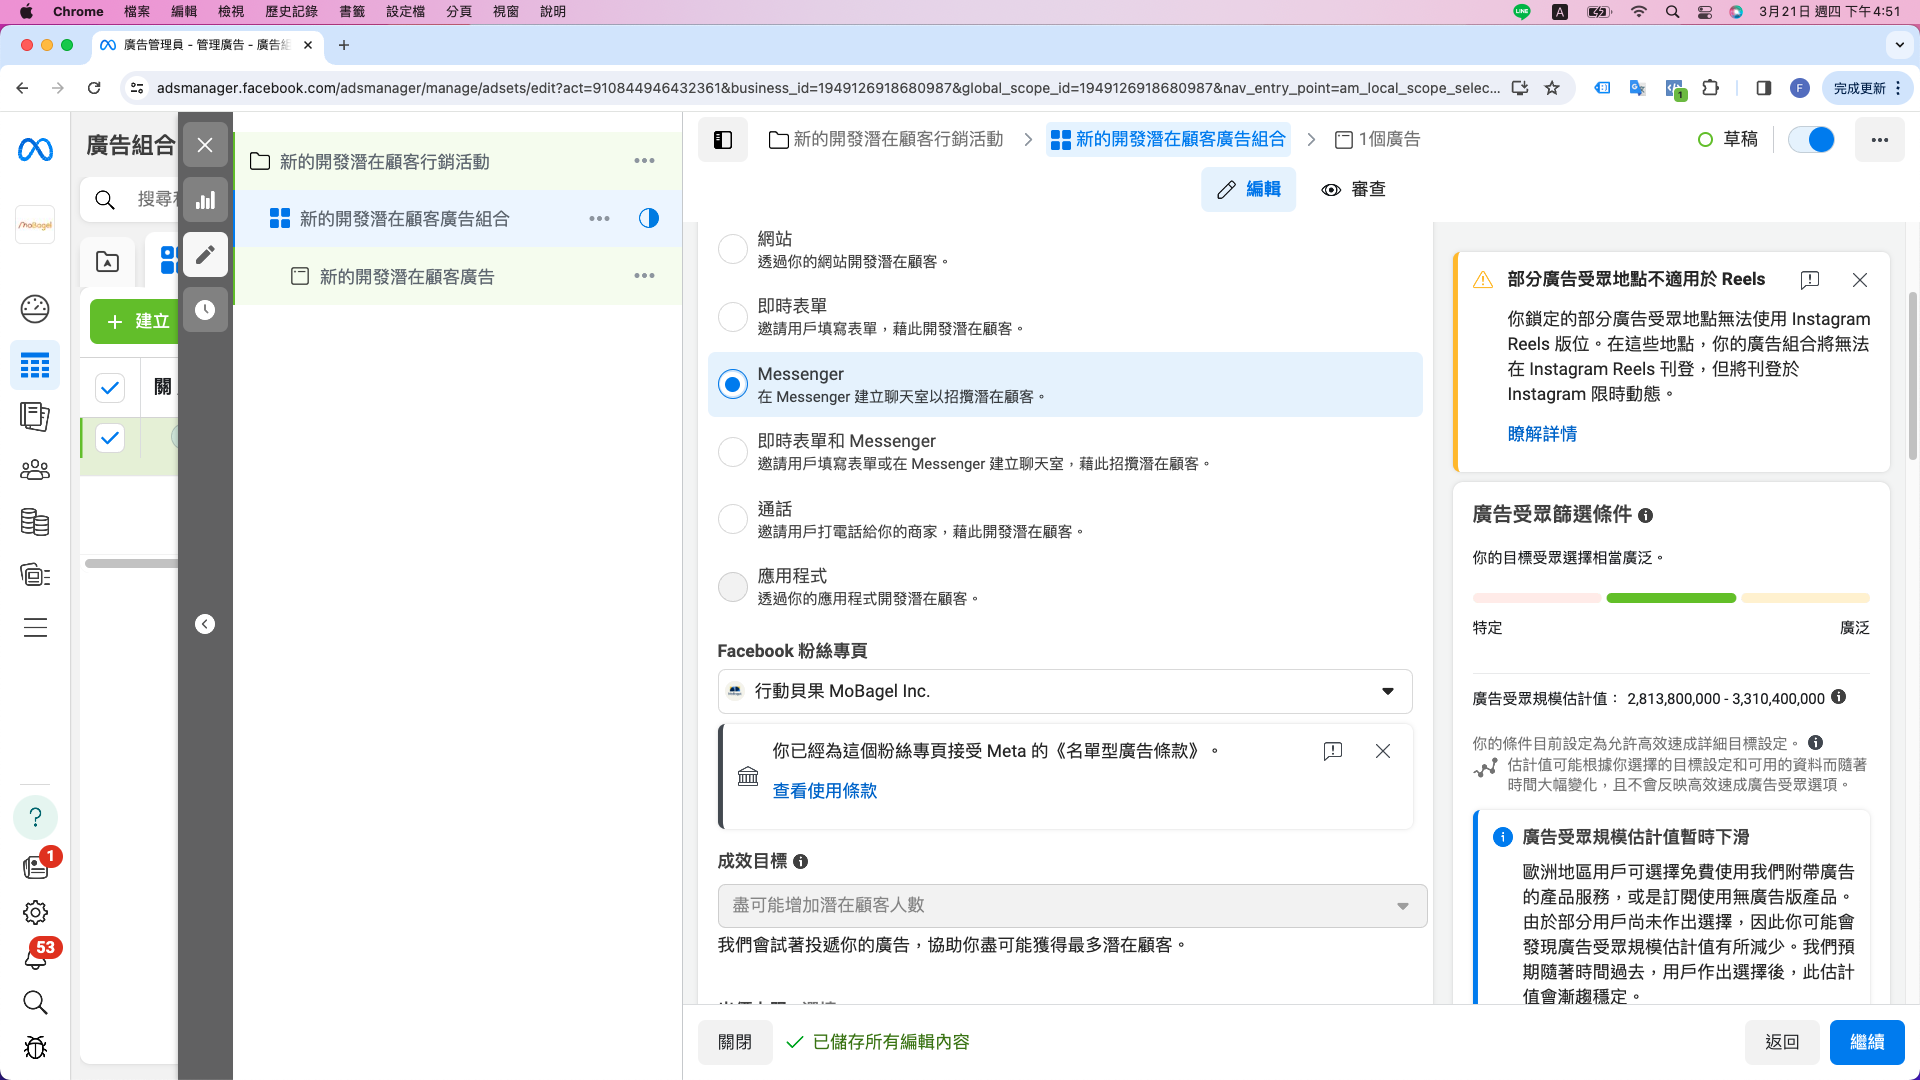This screenshot has width=1920, height=1080.
Task: Click breadcrumb 新的開發潛在顧客行銷活動
Action: point(886,140)
